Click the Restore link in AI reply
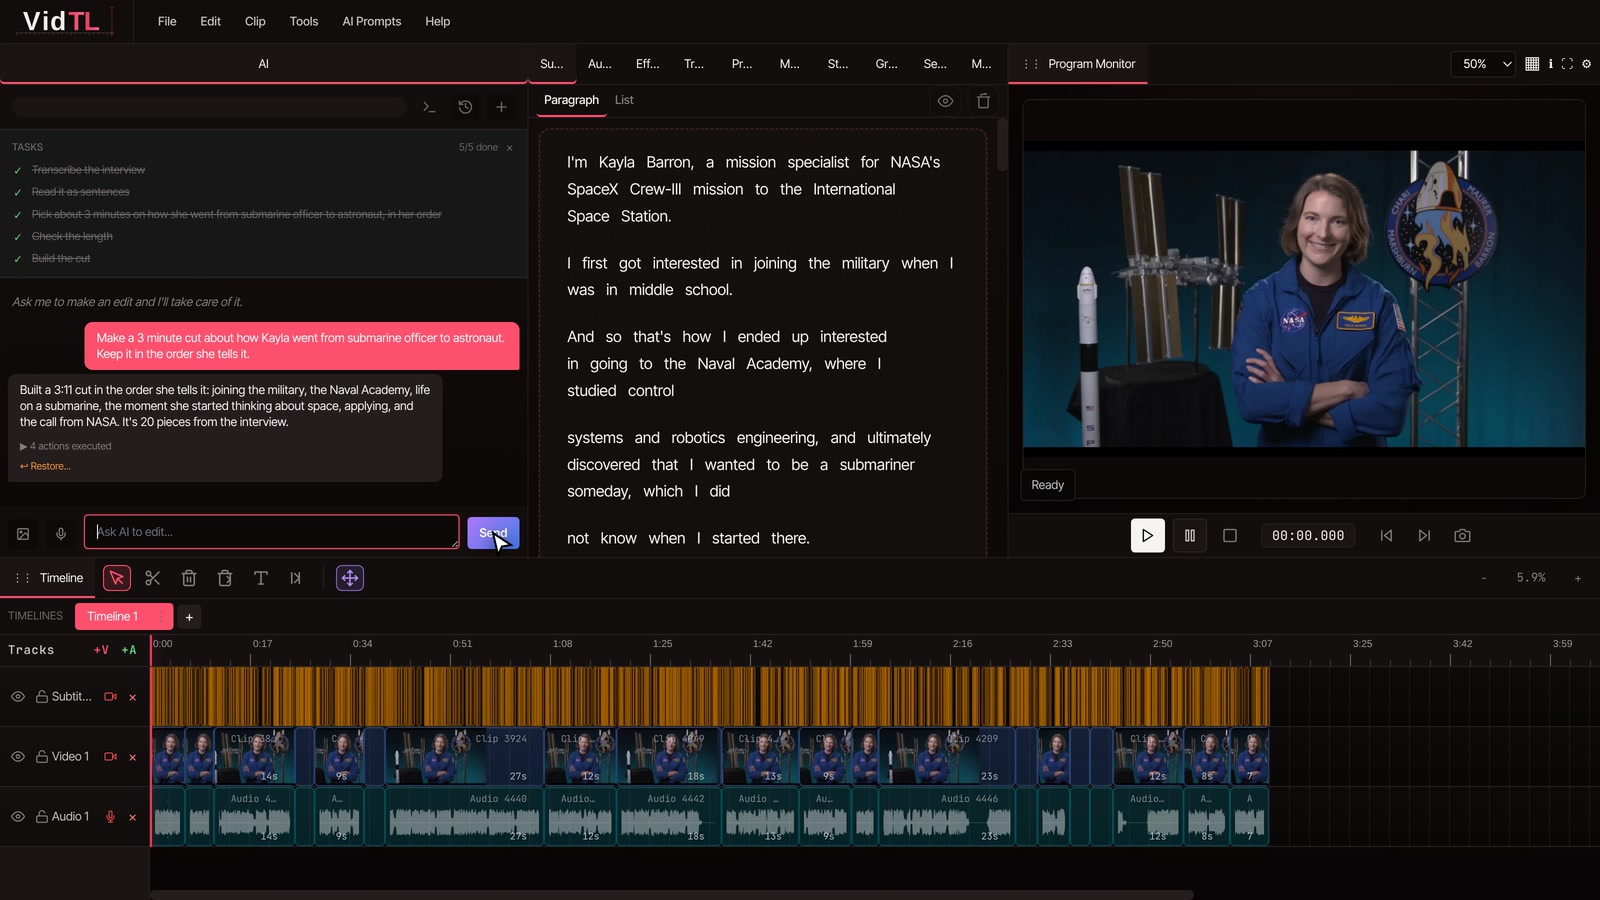The width and height of the screenshot is (1600, 900). (46, 466)
